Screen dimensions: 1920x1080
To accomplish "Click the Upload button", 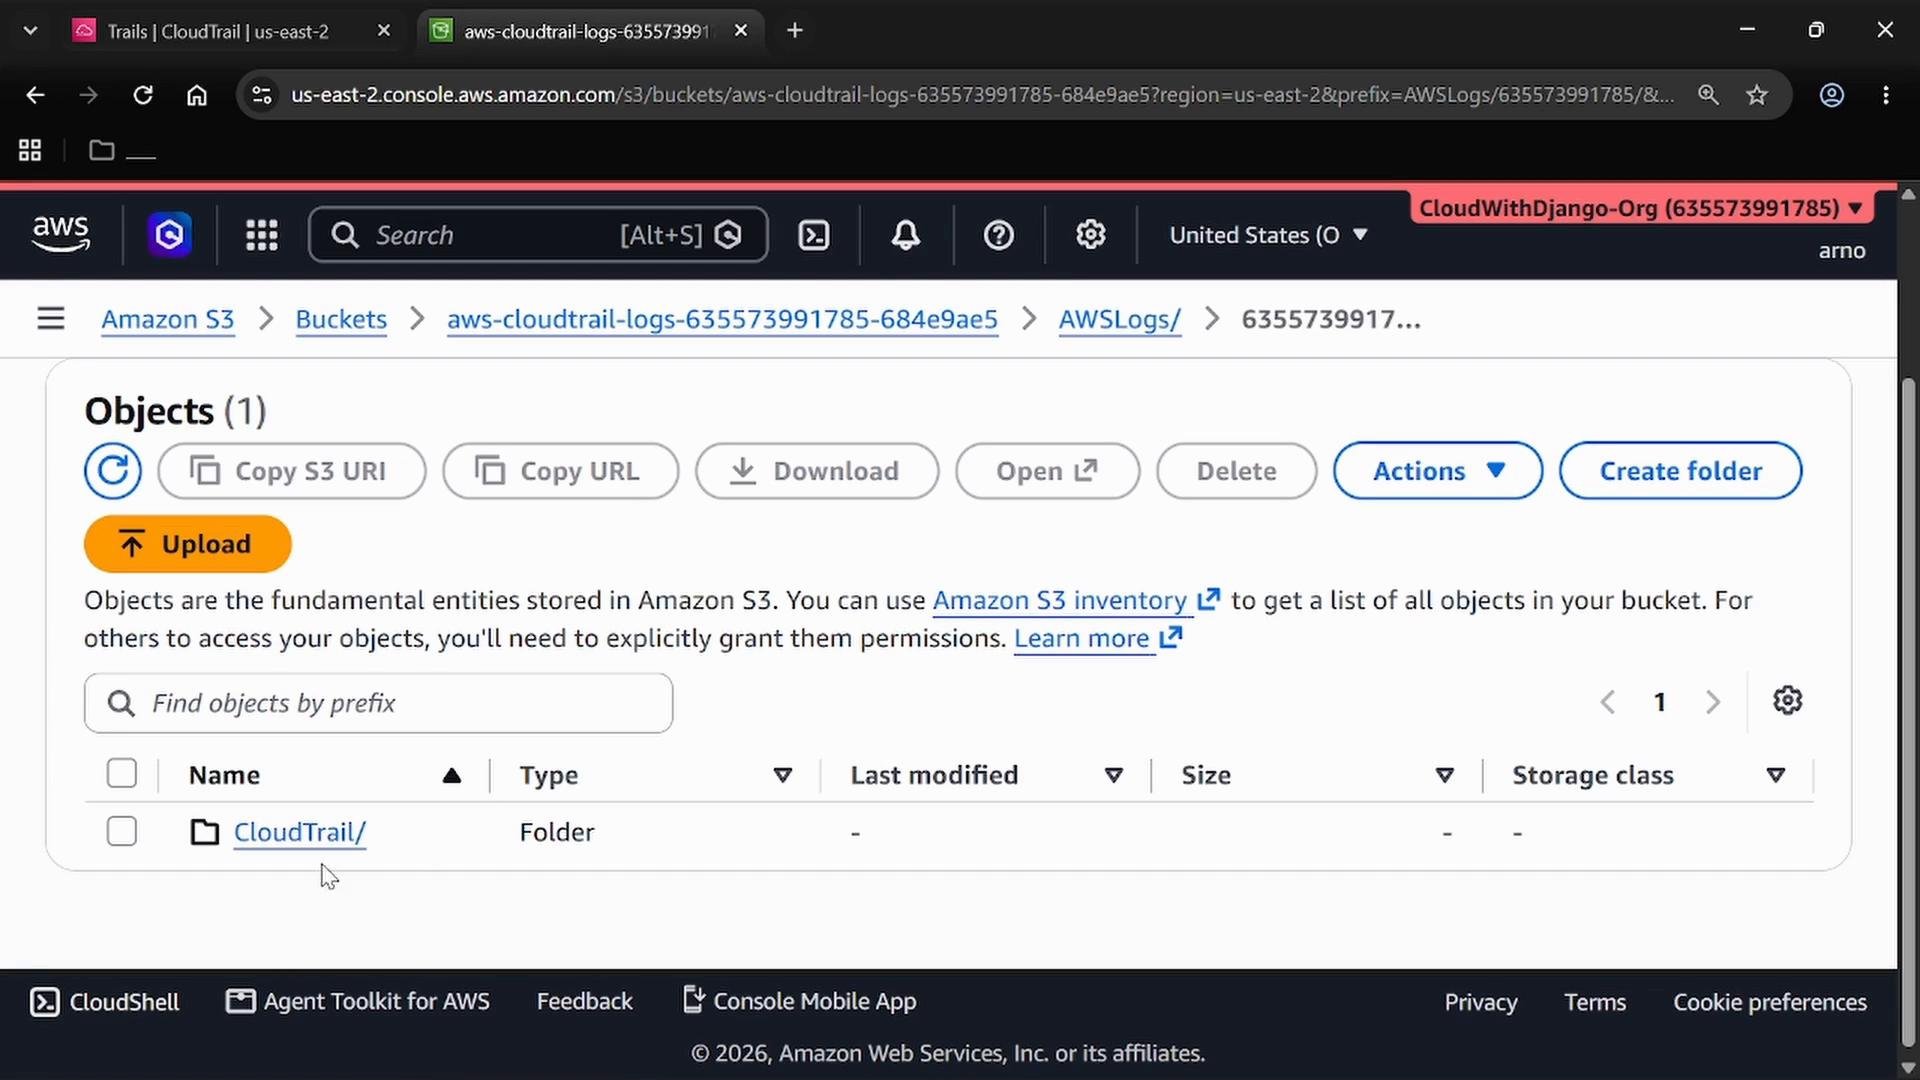I will click(x=188, y=544).
